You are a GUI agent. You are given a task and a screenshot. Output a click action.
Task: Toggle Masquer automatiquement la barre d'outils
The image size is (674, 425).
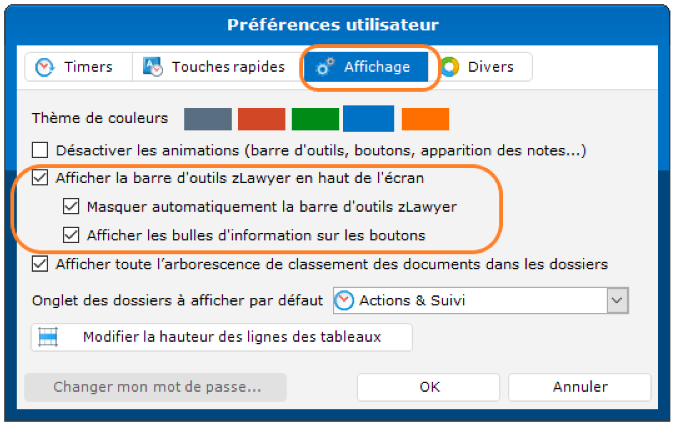tap(70, 208)
